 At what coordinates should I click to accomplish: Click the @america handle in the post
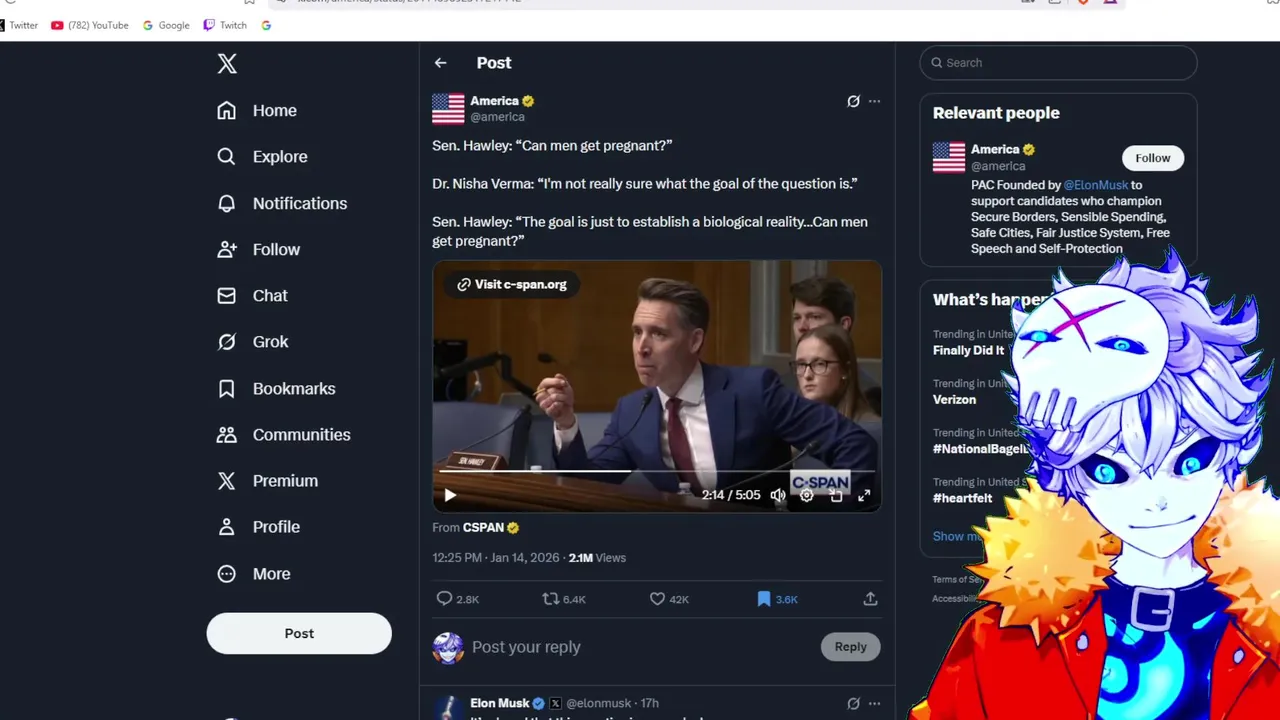(497, 117)
